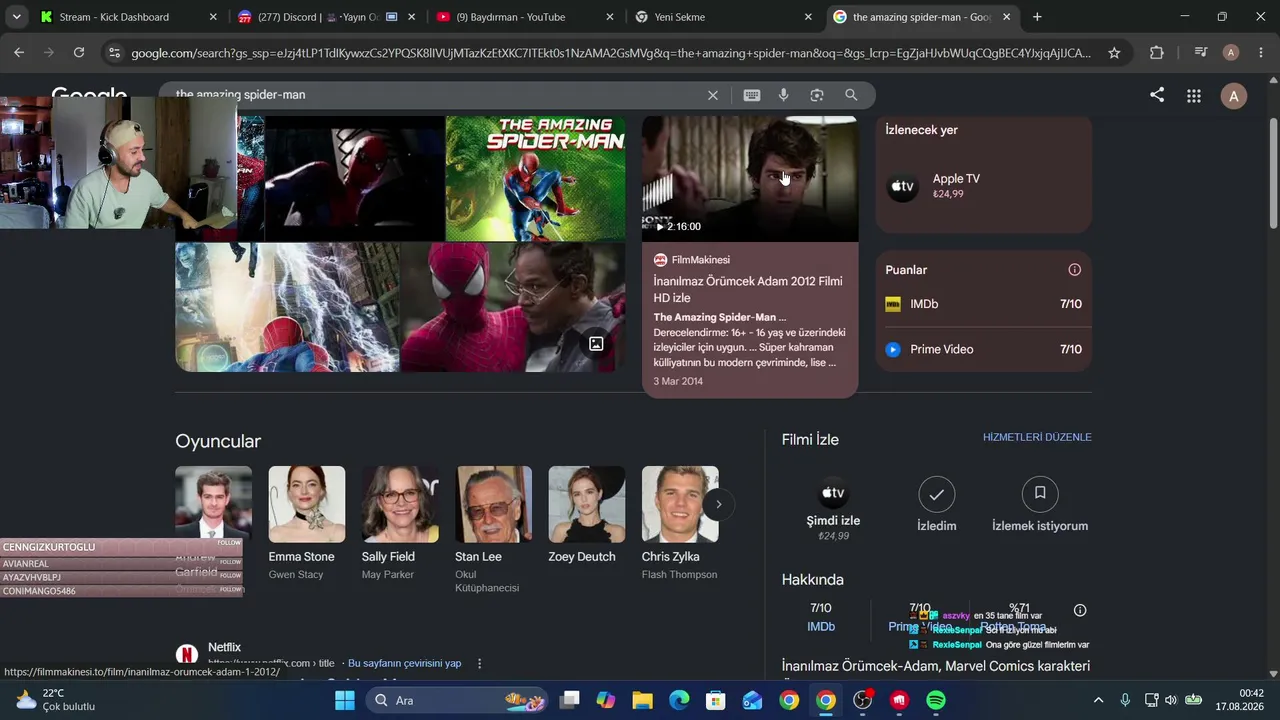The image size is (1280, 720).
Task: Clear the Google search box text
Action: point(713,95)
